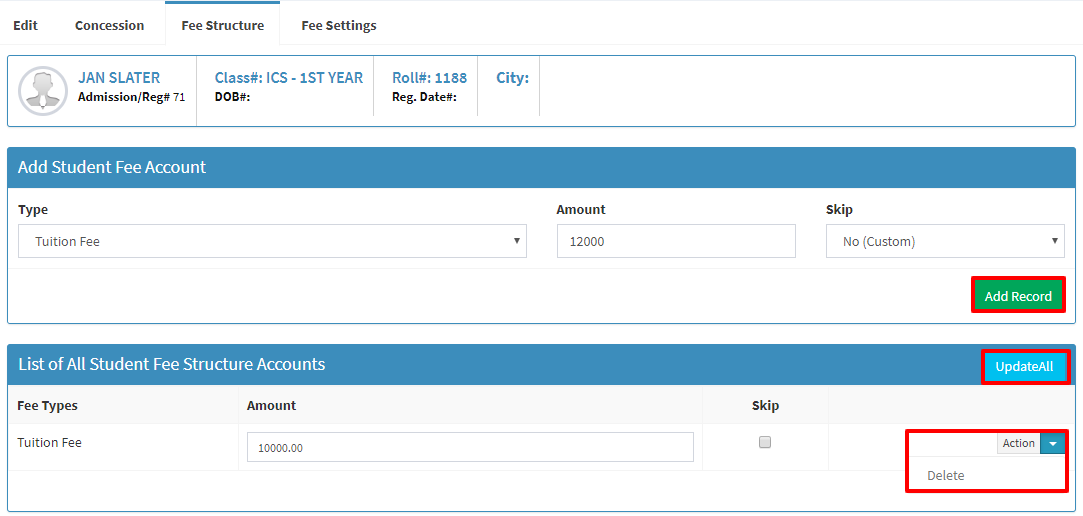Click the student avatar profile icon
The width and height of the screenshot is (1083, 516).
coord(43,90)
